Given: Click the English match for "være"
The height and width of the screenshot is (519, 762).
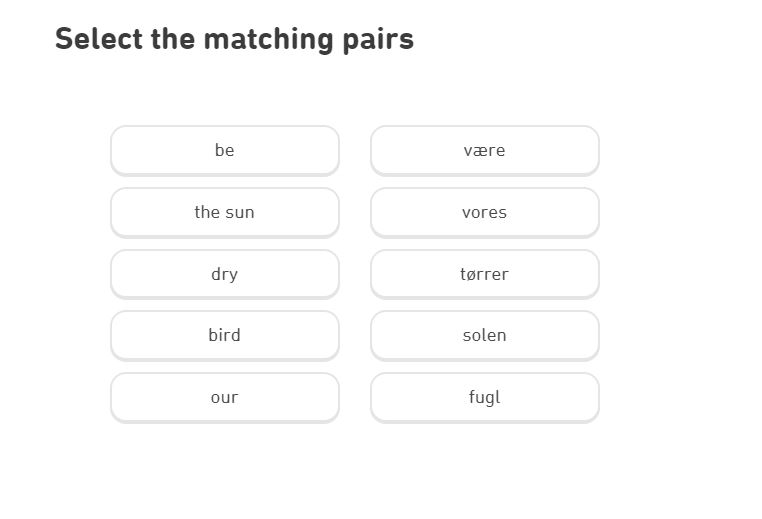Looking at the screenshot, I should pos(224,150).
